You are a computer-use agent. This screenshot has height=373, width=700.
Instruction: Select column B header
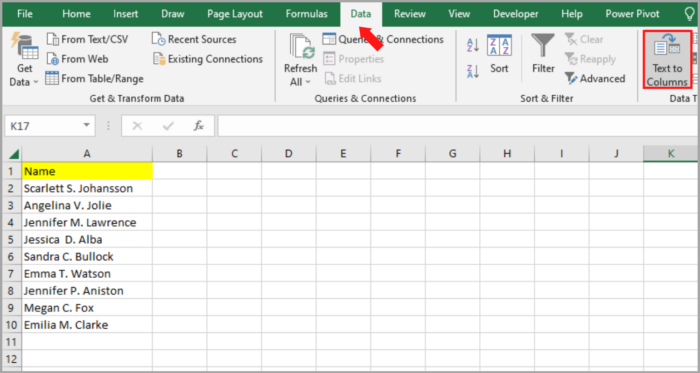[179, 154]
